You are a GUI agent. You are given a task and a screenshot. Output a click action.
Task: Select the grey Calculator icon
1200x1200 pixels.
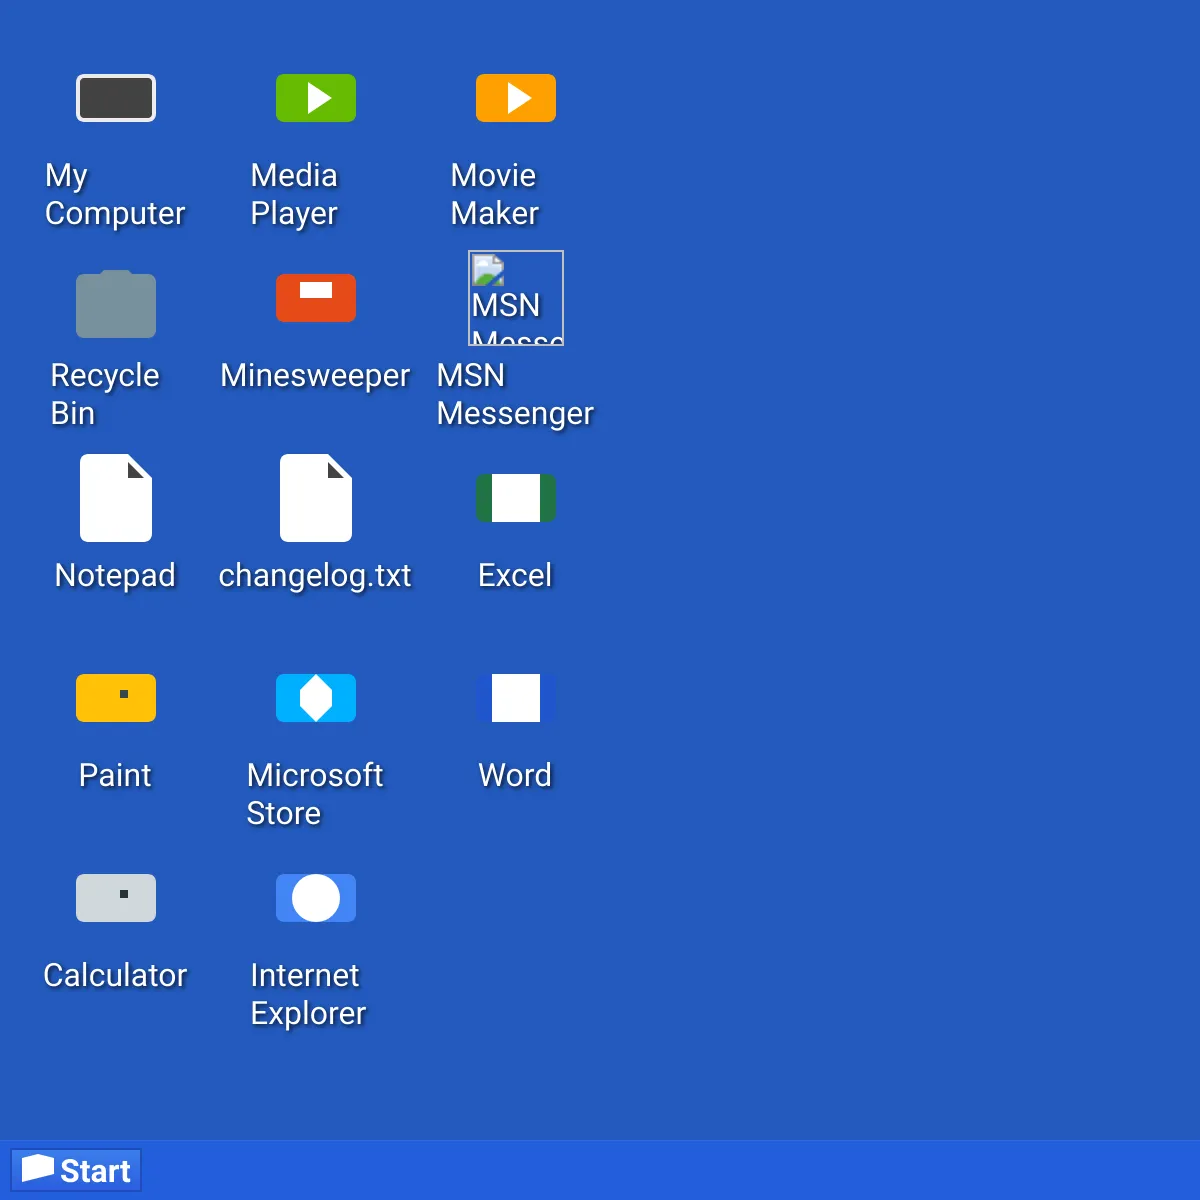coord(116,898)
